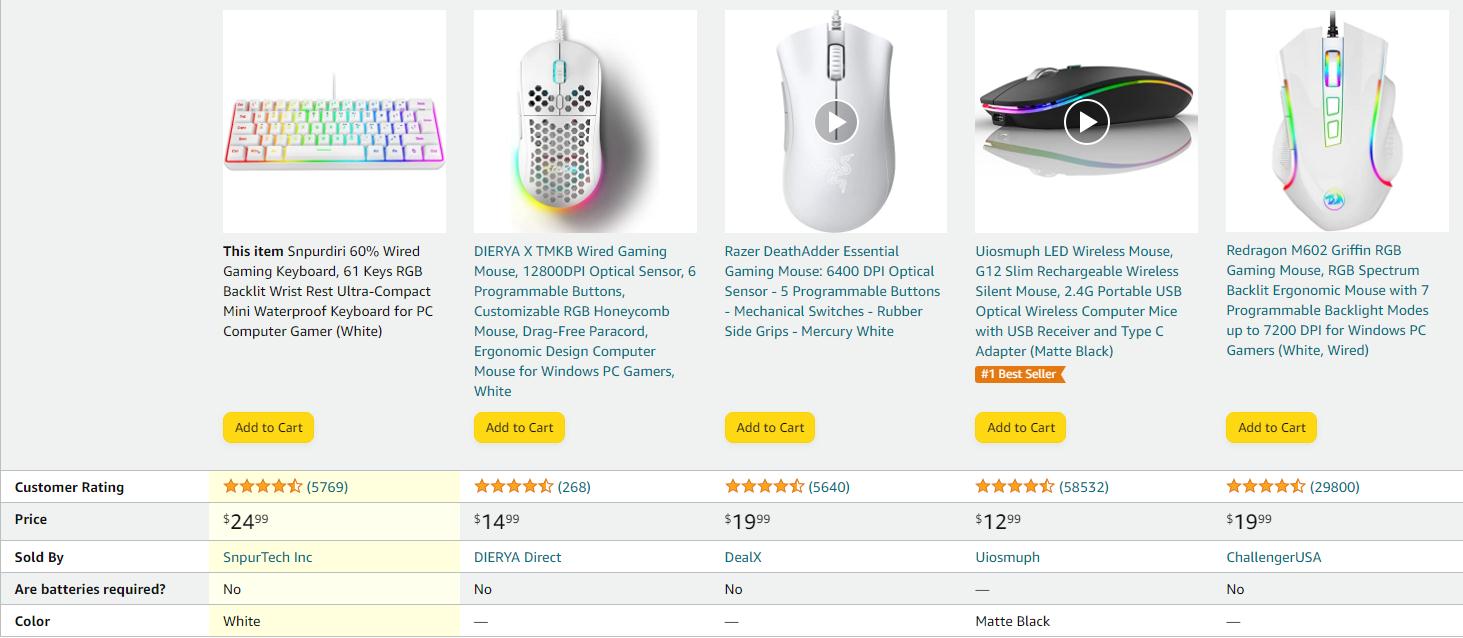Click star rating of Snpurdiri keyboard
The height and width of the screenshot is (638, 1463).
(x=262, y=487)
